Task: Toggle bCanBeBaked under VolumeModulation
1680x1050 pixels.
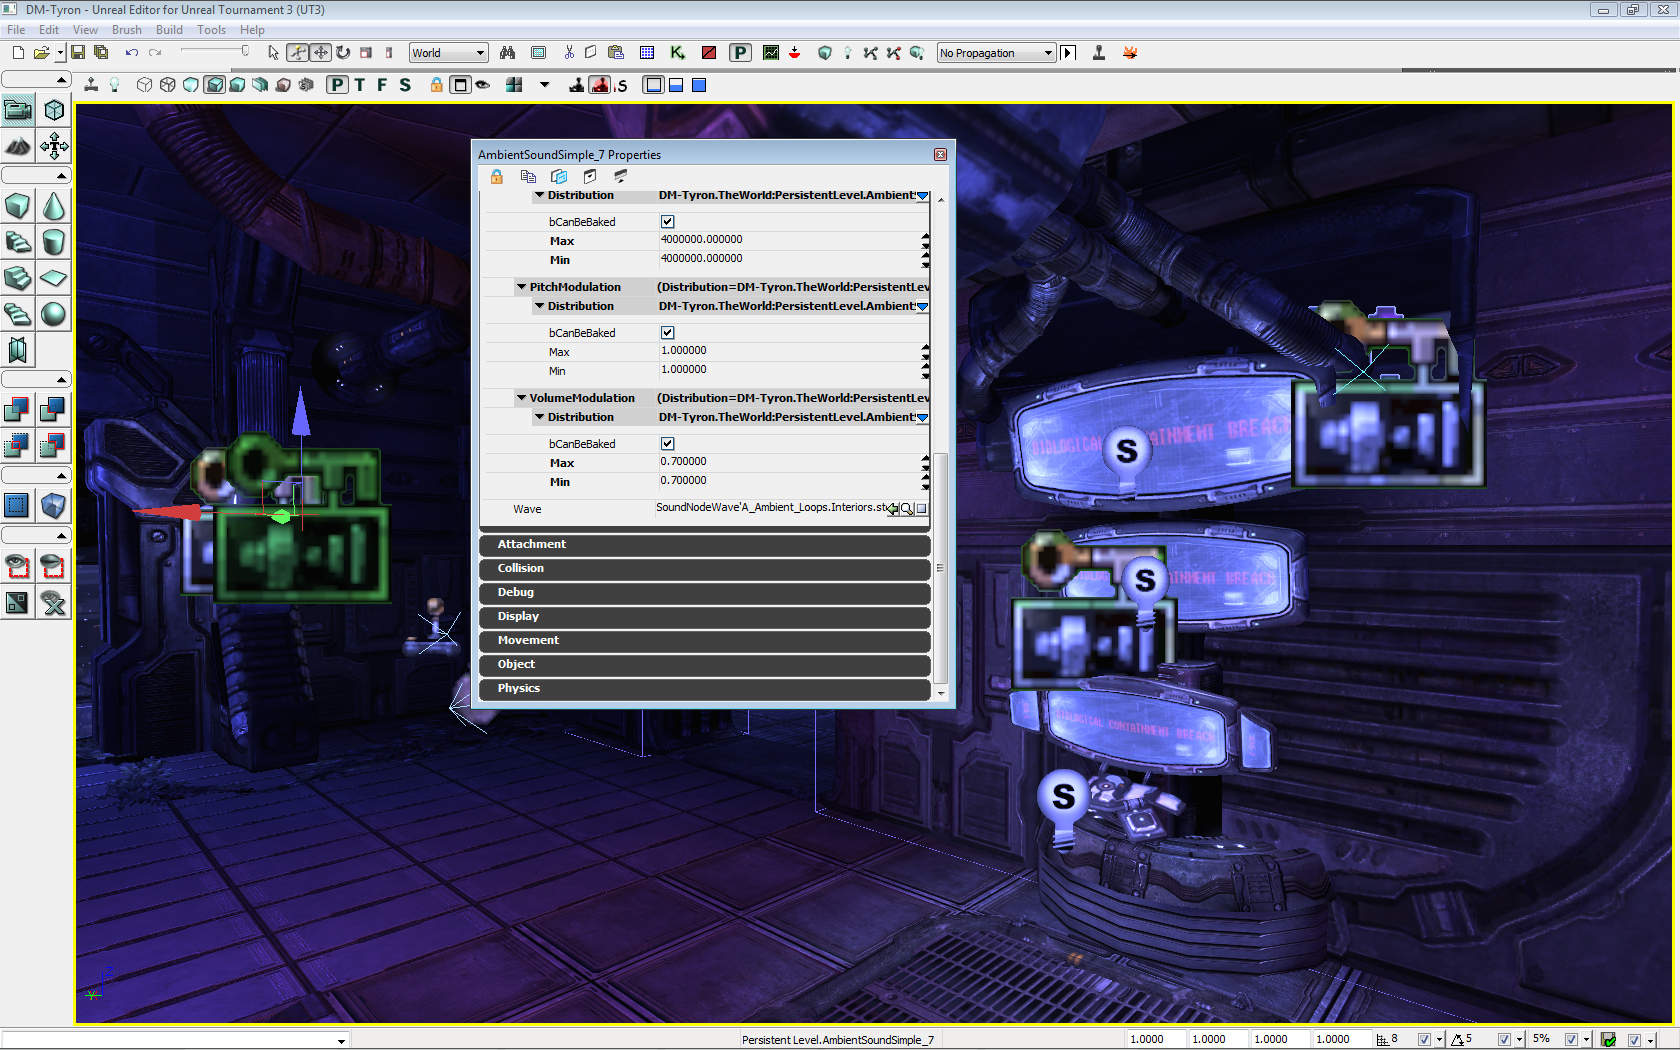Action: pyautogui.click(x=668, y=444)
